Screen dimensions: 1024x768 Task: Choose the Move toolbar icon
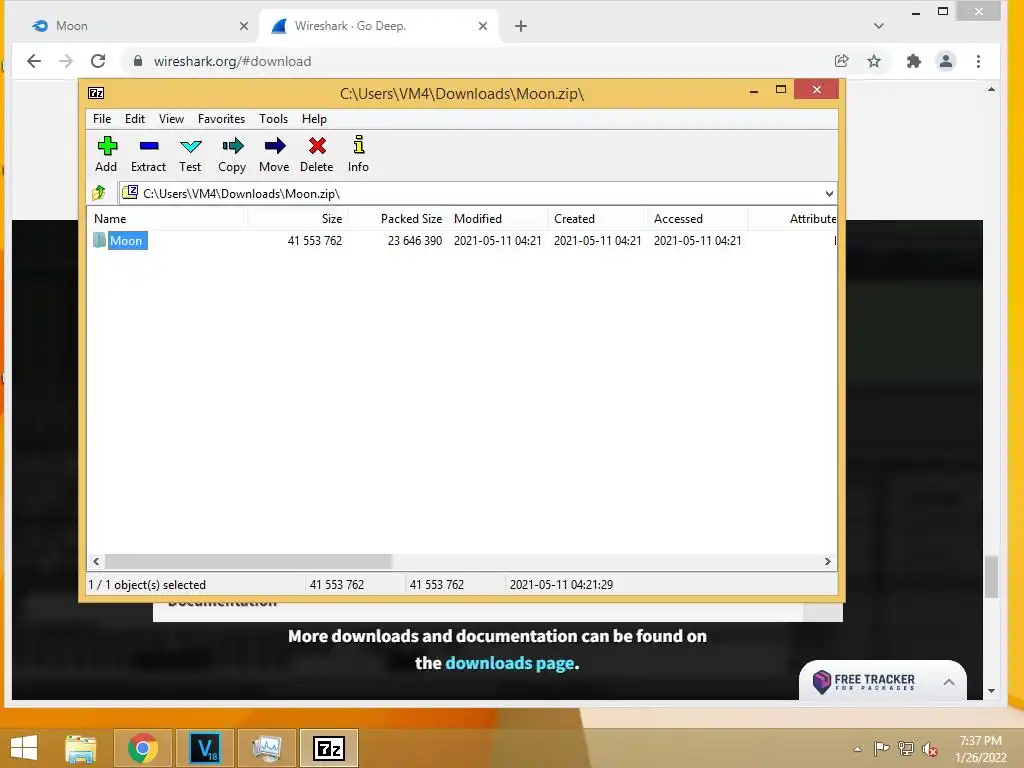pos(275,146)
